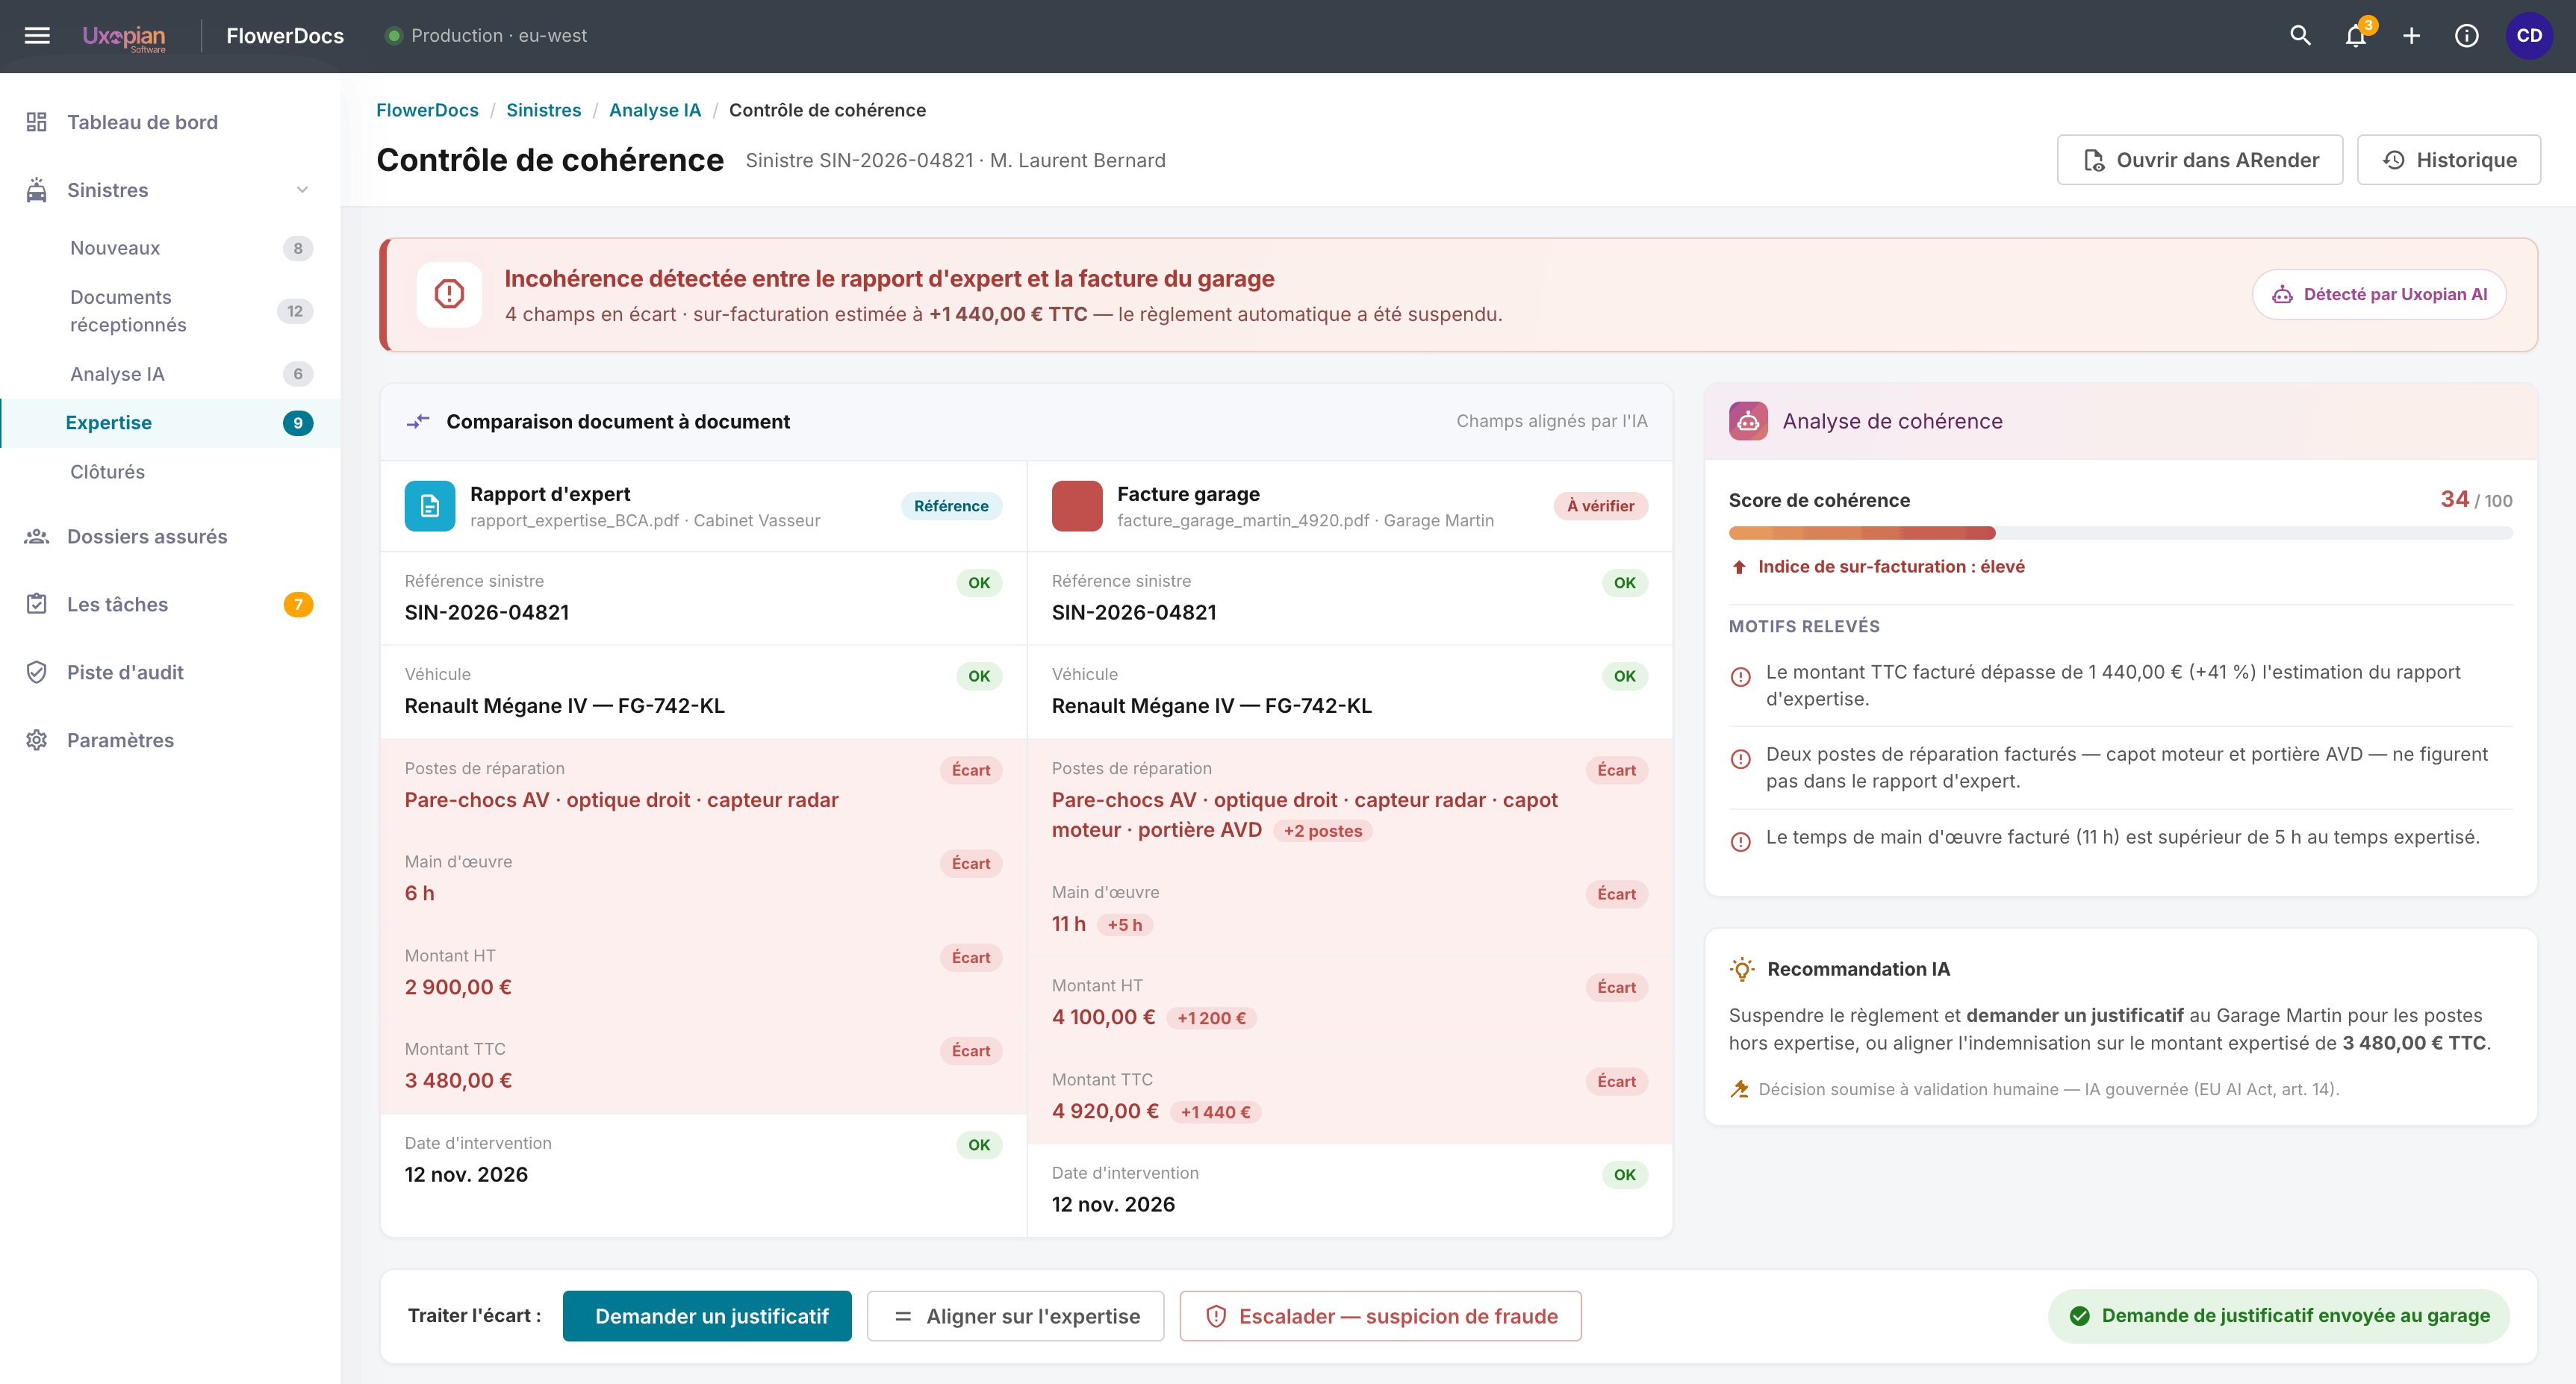The width and height of the screenshot is (2576, 1384).
Task: Open Piste d'audit section
Action: (x=170, y=672)
